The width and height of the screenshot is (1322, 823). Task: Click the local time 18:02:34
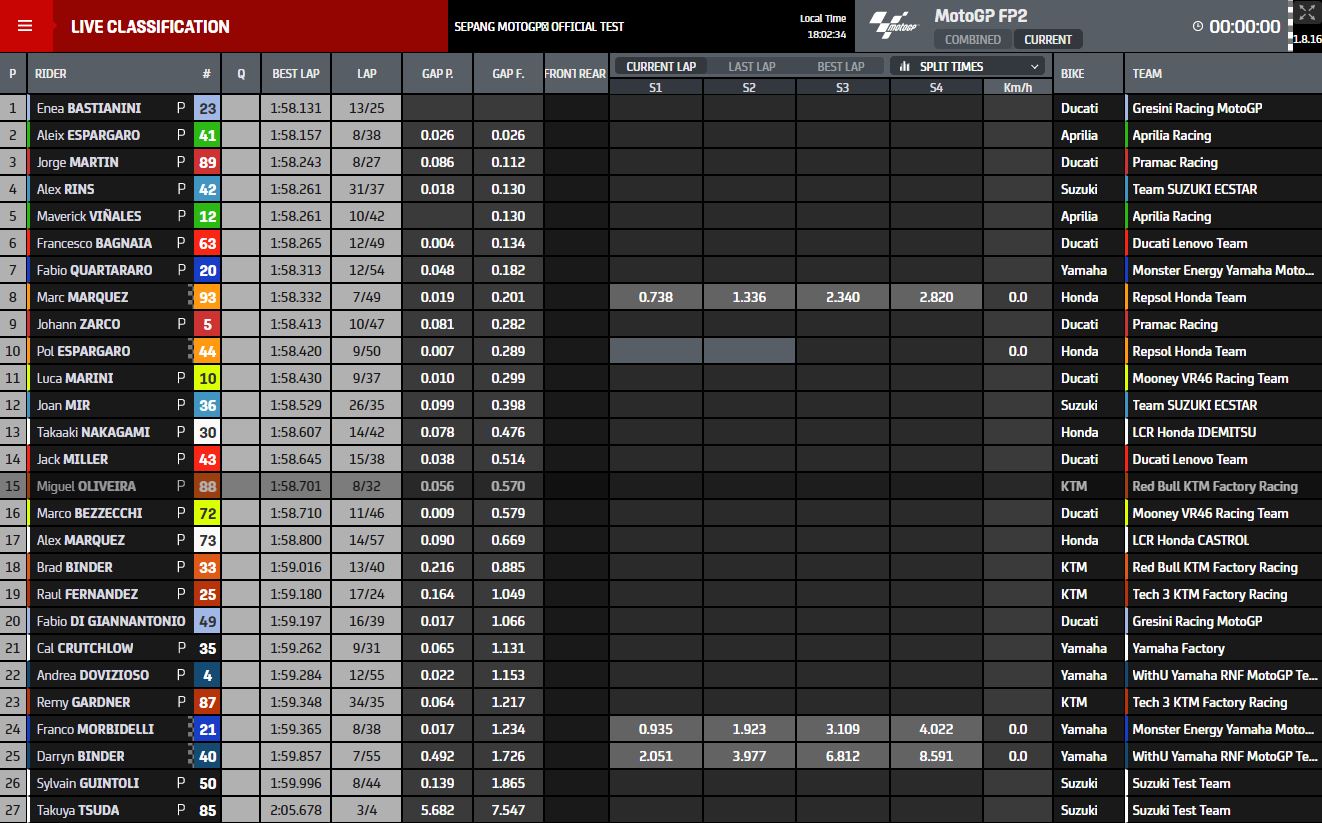[x=827, y=34]
